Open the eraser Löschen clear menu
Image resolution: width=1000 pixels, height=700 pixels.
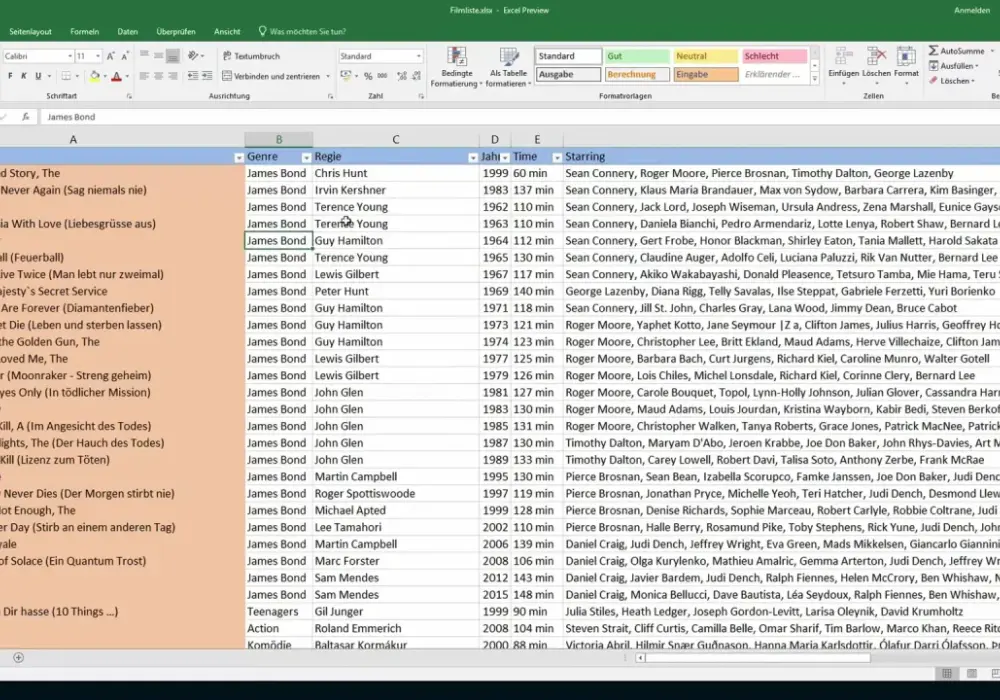coord(952,81)
